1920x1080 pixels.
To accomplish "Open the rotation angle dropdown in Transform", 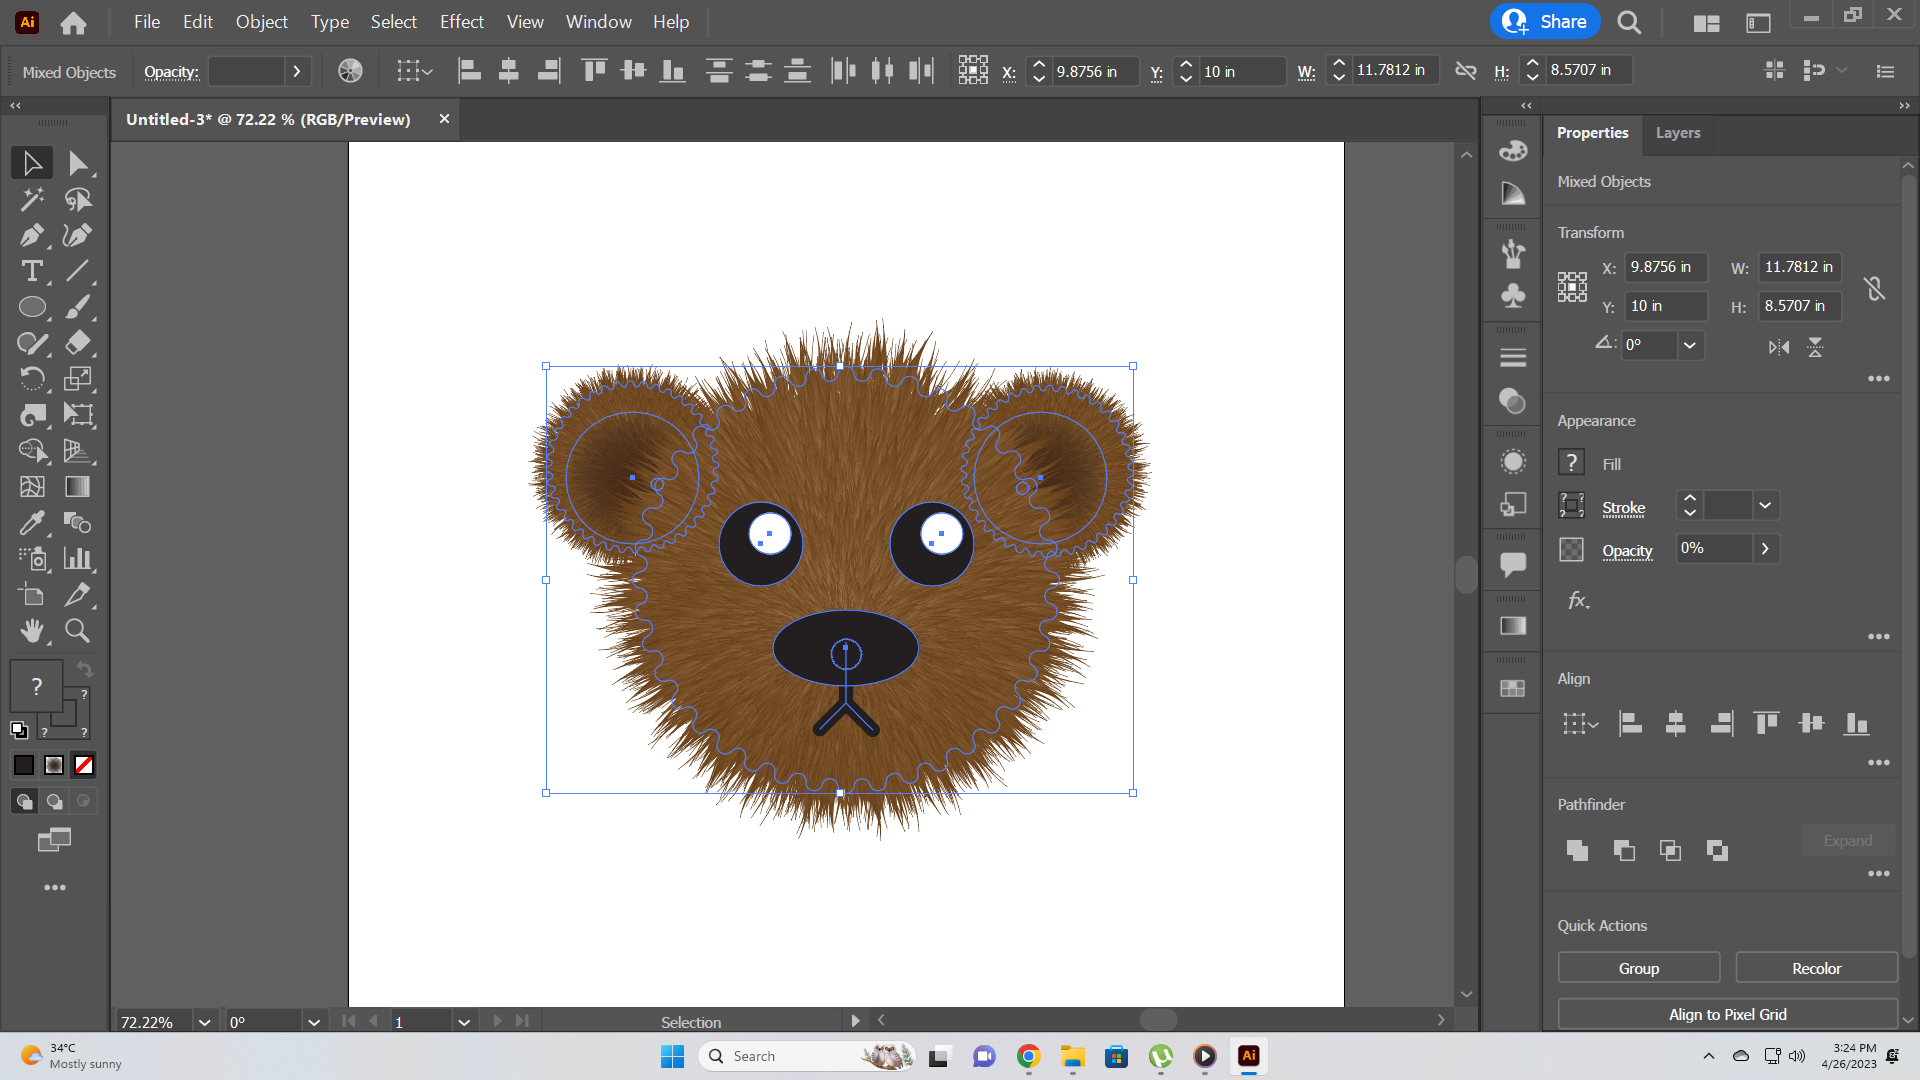I will point(1690,345).
